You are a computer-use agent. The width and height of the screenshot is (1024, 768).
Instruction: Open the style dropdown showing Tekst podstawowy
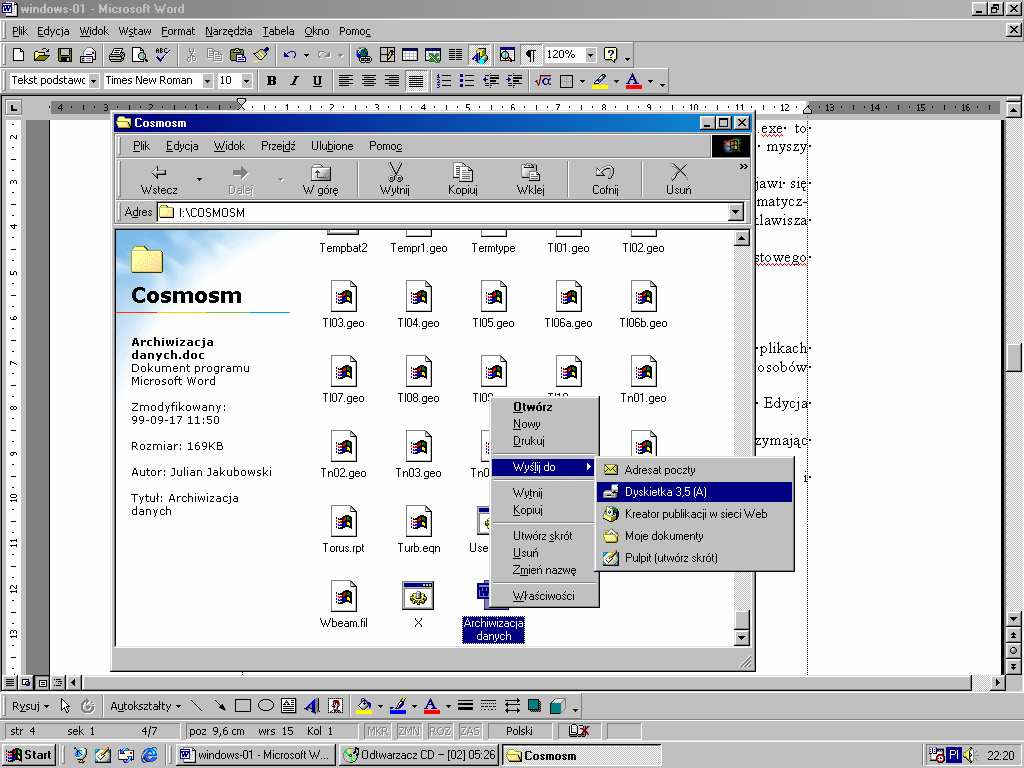coord(93,81)
